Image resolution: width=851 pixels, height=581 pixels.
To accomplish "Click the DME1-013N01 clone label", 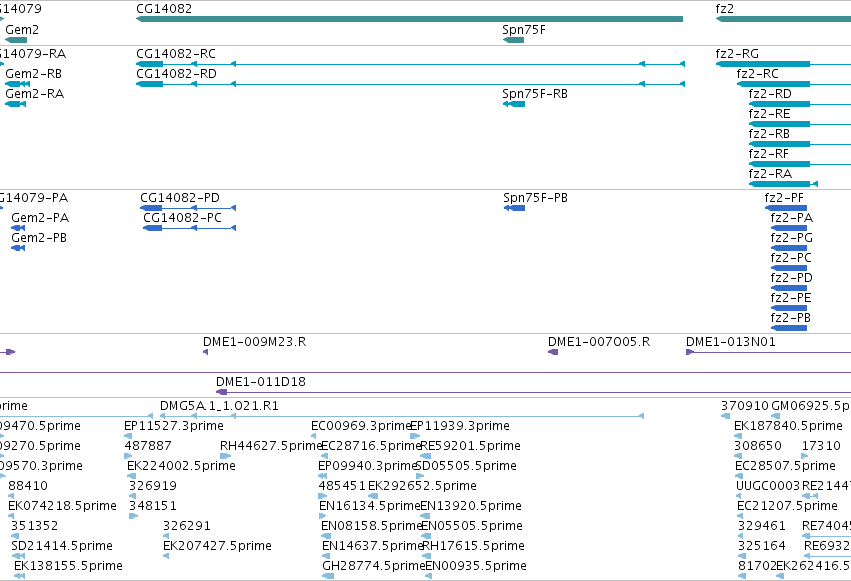I will 731,342.
